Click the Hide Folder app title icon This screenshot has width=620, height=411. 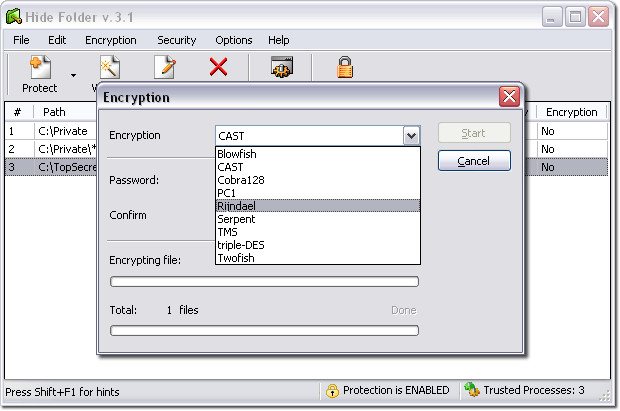[14, 16]
